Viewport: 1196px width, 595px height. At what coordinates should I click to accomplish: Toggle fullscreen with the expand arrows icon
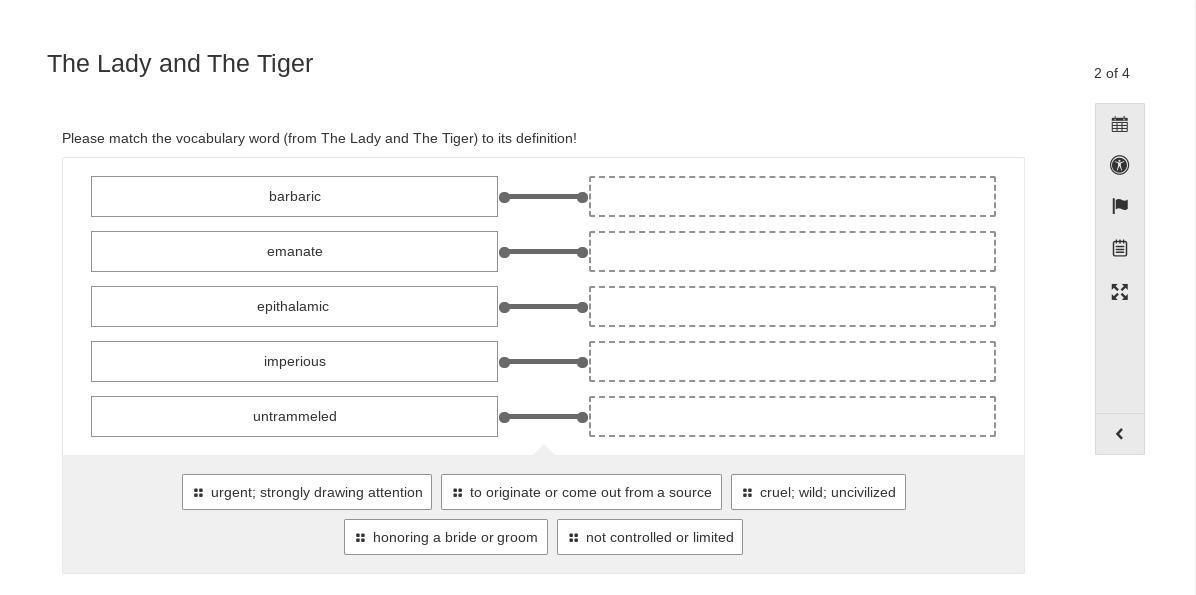point(1119,292)
